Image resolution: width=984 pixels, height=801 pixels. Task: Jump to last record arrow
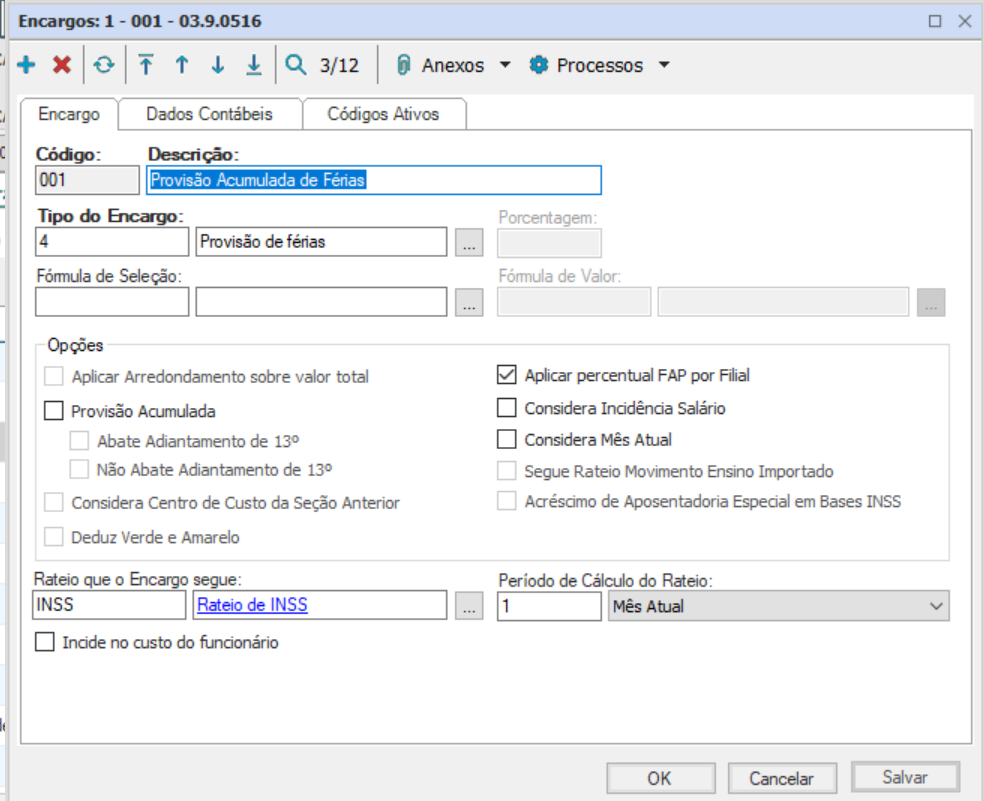click(254, 65)
